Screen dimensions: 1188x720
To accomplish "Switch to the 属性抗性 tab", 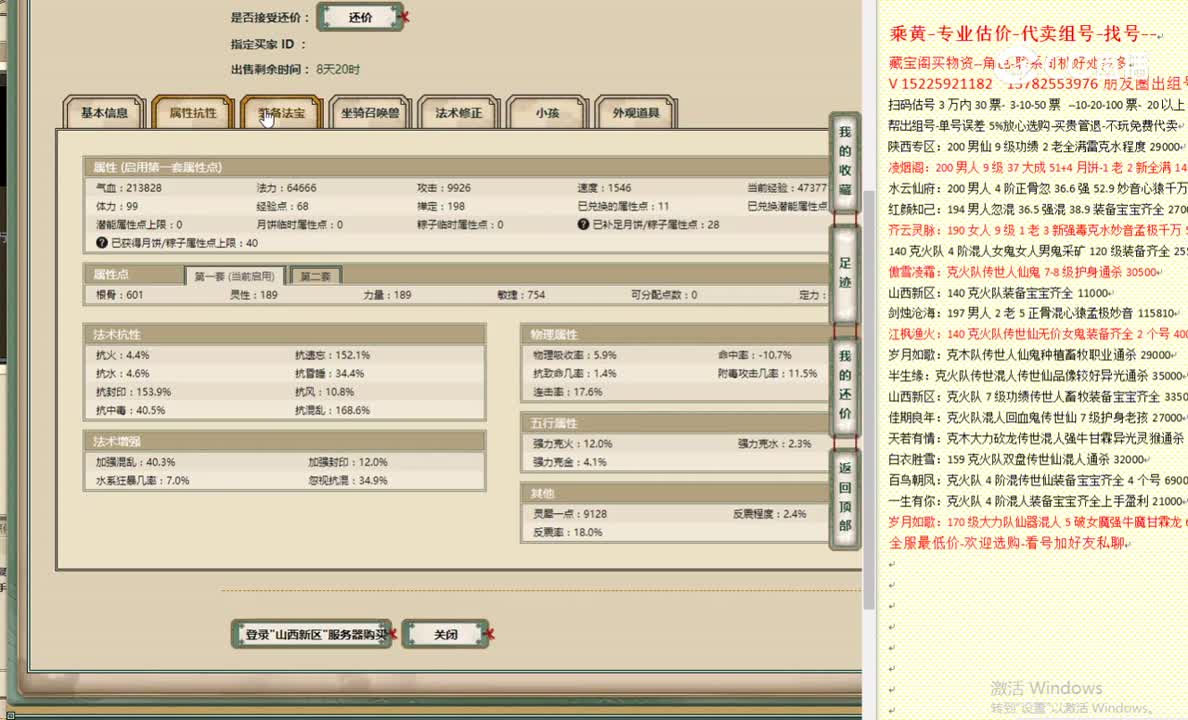I will point(192,113).
